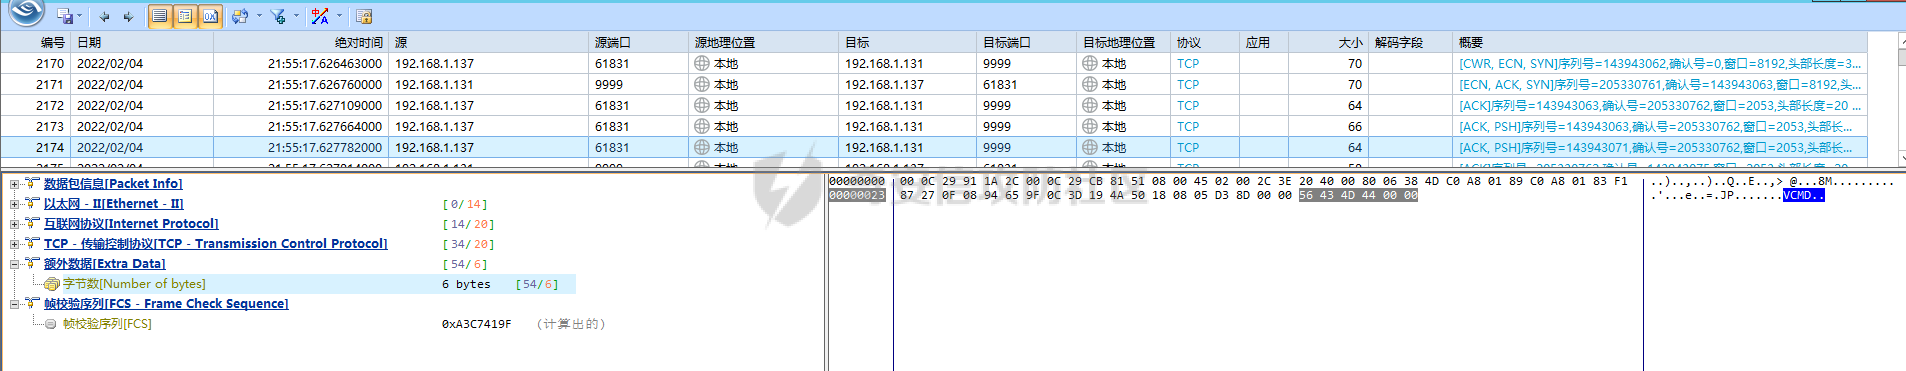Open the language icon dropdown arrow

point(339,16)
